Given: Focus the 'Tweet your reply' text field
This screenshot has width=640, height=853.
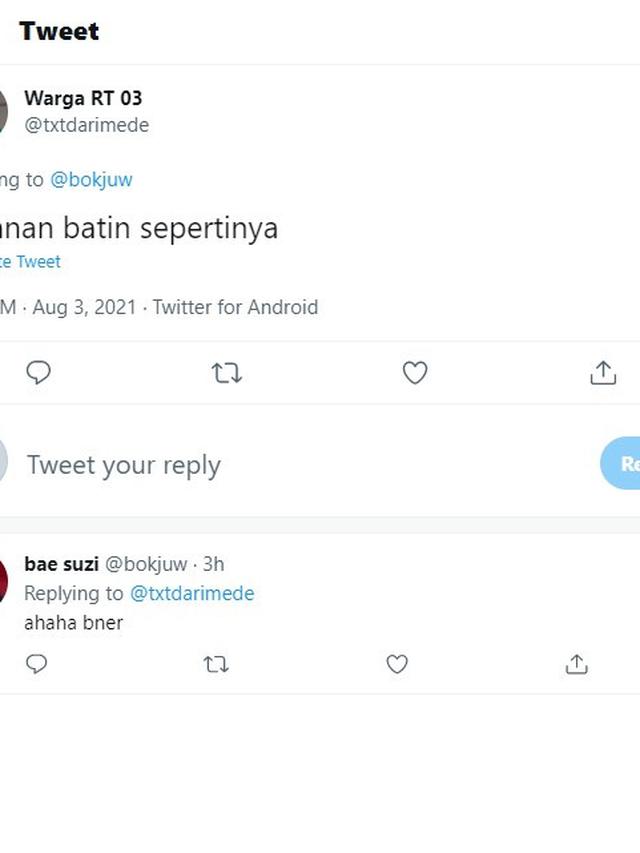Looking at the screenshot, I should pyautogui.click(x=123, y=464).
